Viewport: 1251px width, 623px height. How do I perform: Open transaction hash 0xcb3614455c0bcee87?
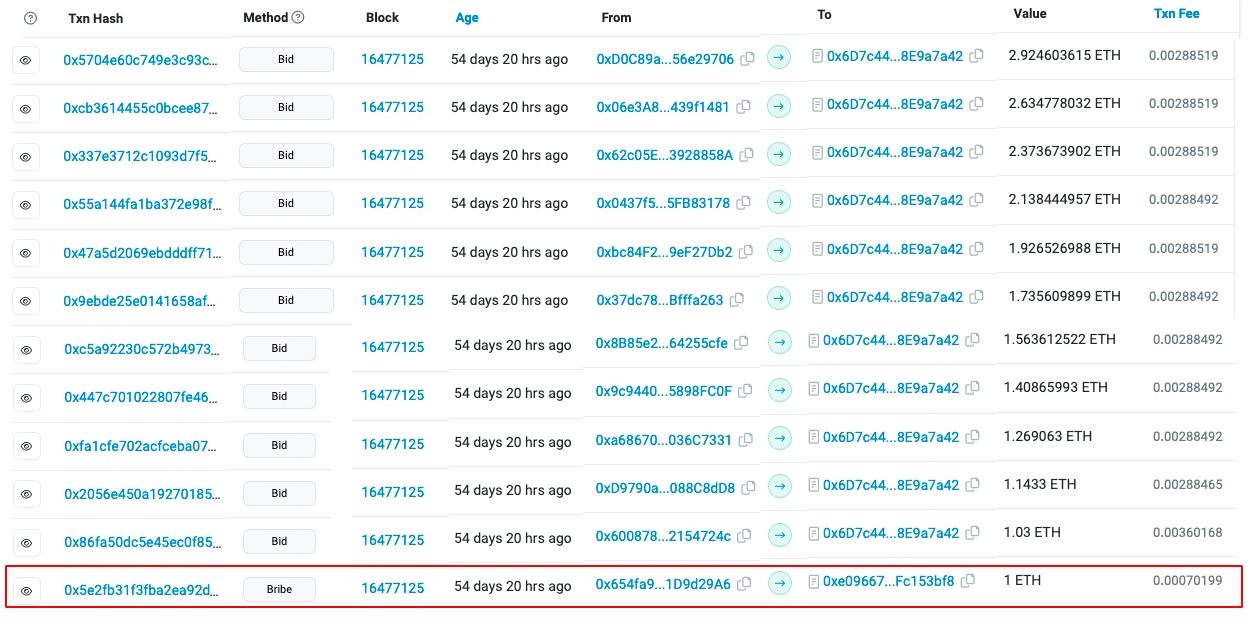pos(140,107)
